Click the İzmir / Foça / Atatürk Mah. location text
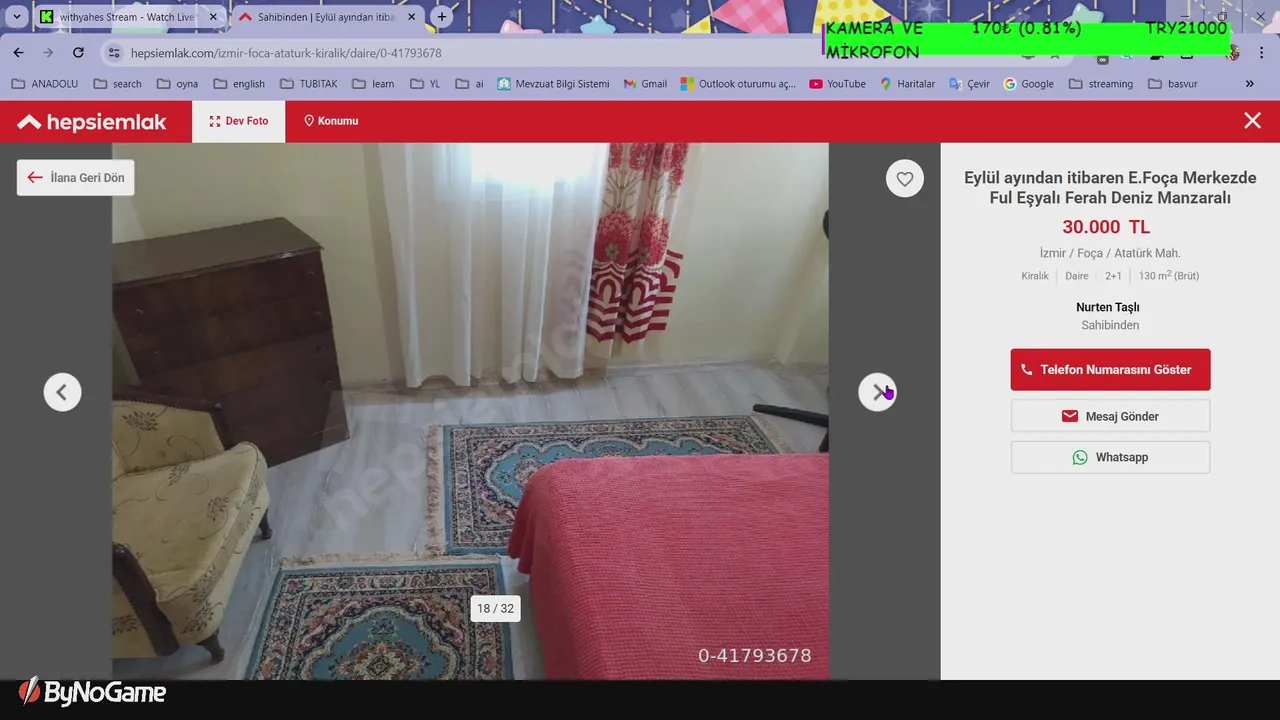The height and width of the screenshot is (720, 1280). tap(1110, 253)
